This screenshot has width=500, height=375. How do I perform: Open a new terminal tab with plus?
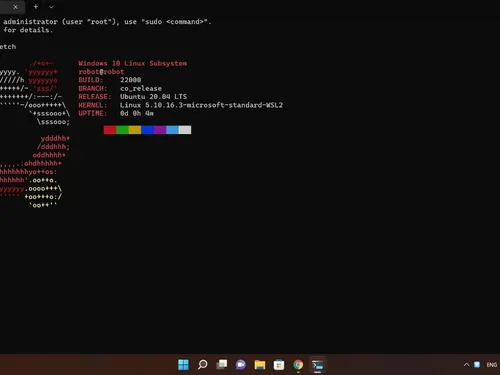36,7
